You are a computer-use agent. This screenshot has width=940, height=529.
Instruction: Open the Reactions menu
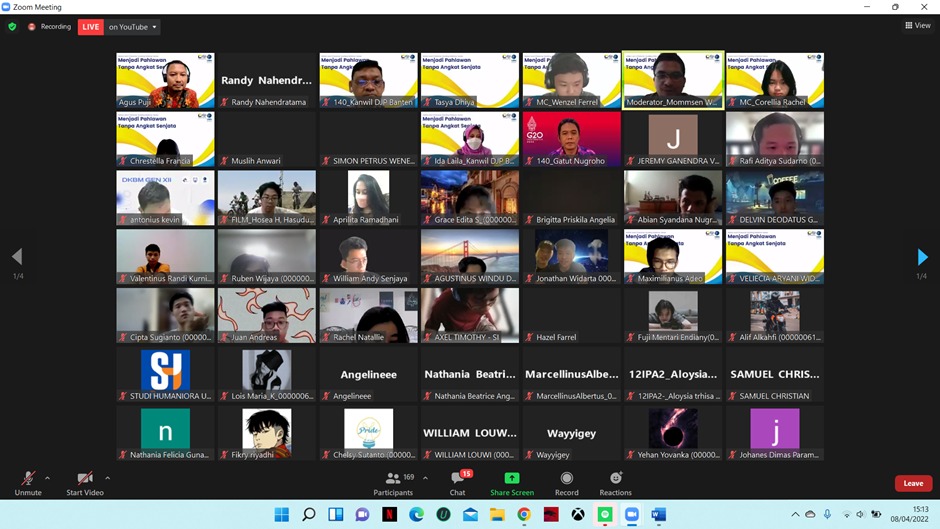615,479
